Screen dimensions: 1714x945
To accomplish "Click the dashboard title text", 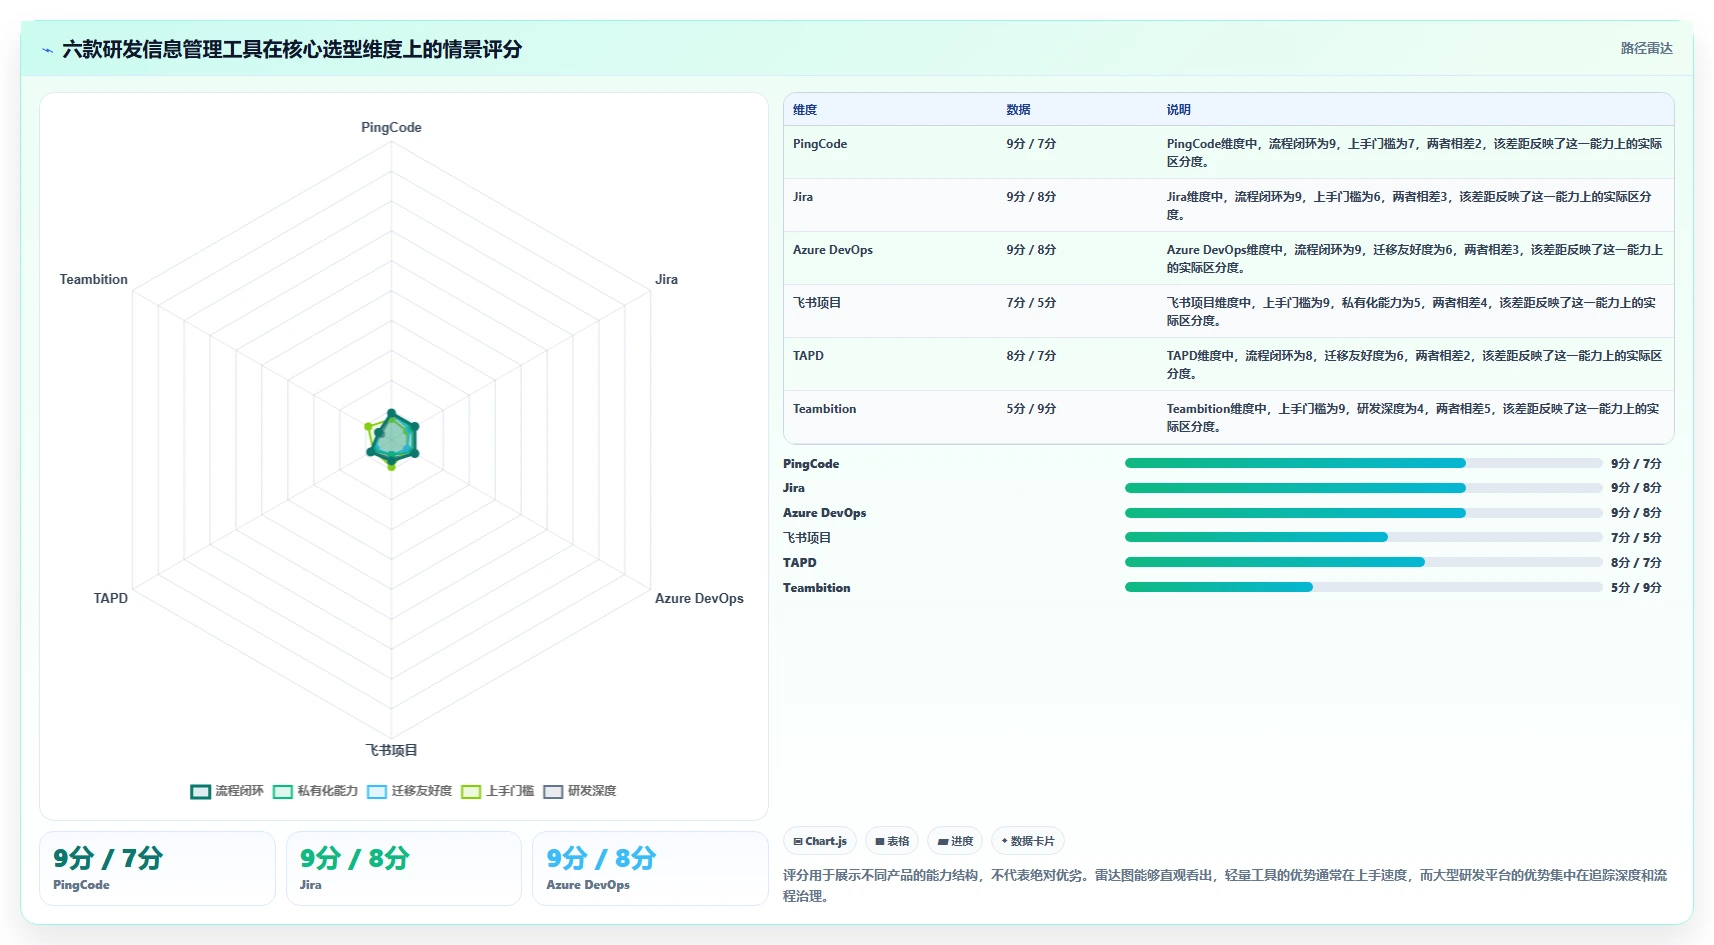I will click(x=292, y=49).
